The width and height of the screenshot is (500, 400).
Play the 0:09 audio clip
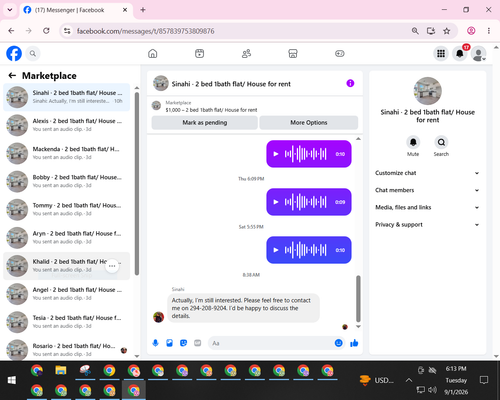(x=276, y=202)
